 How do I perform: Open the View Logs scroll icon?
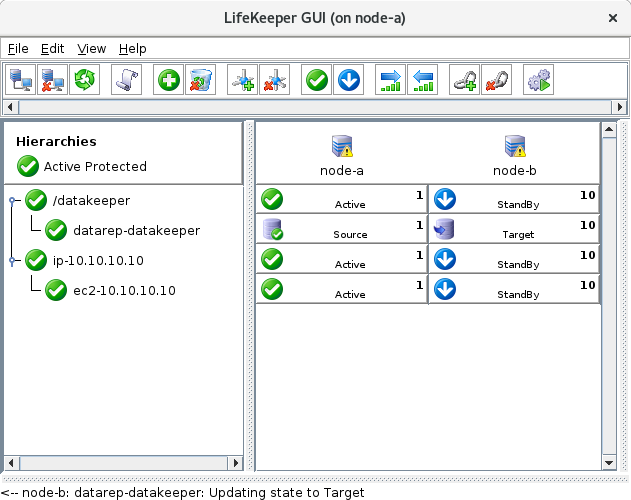(126, 80)
